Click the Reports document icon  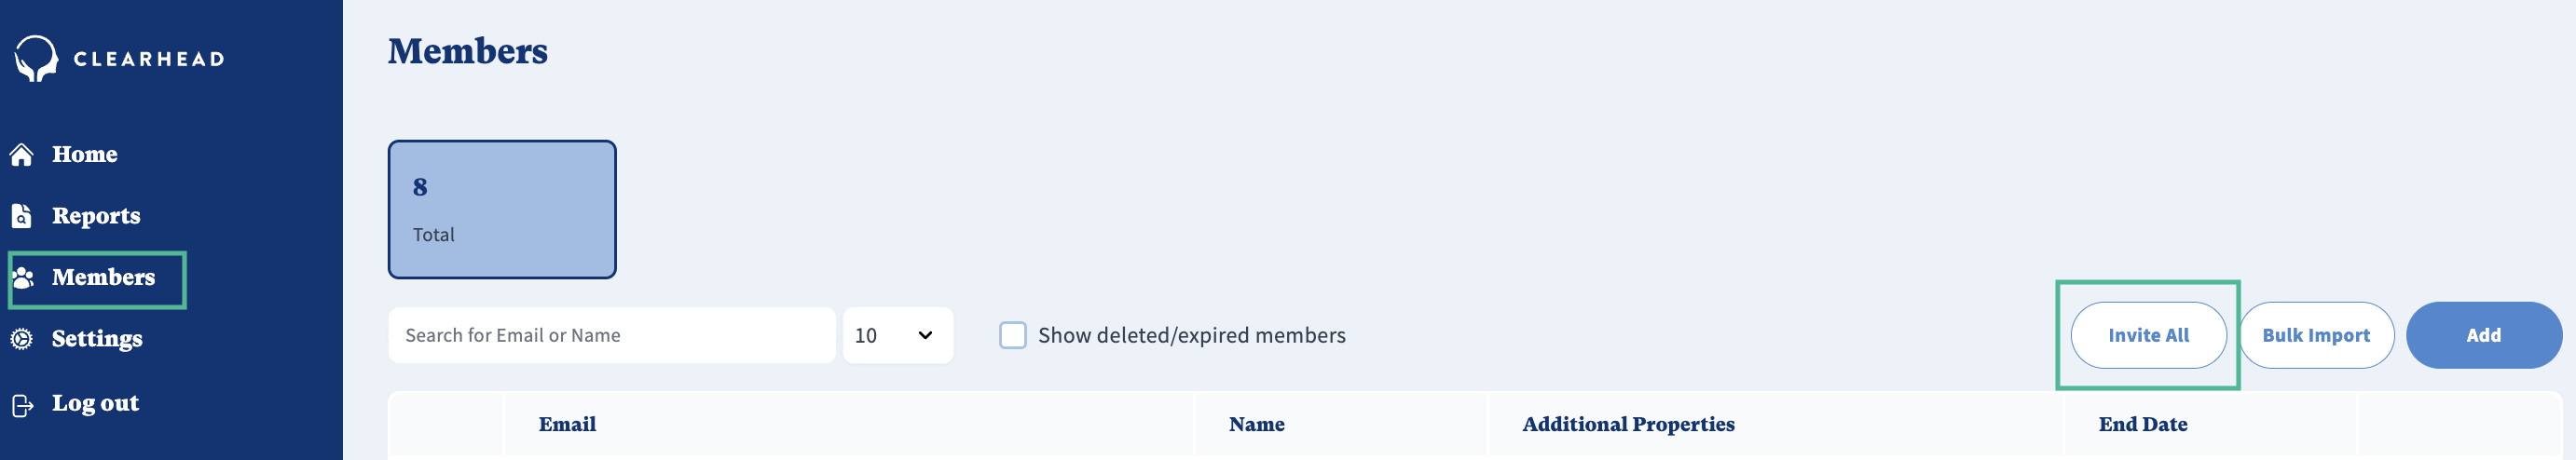[x=22, y=216]
